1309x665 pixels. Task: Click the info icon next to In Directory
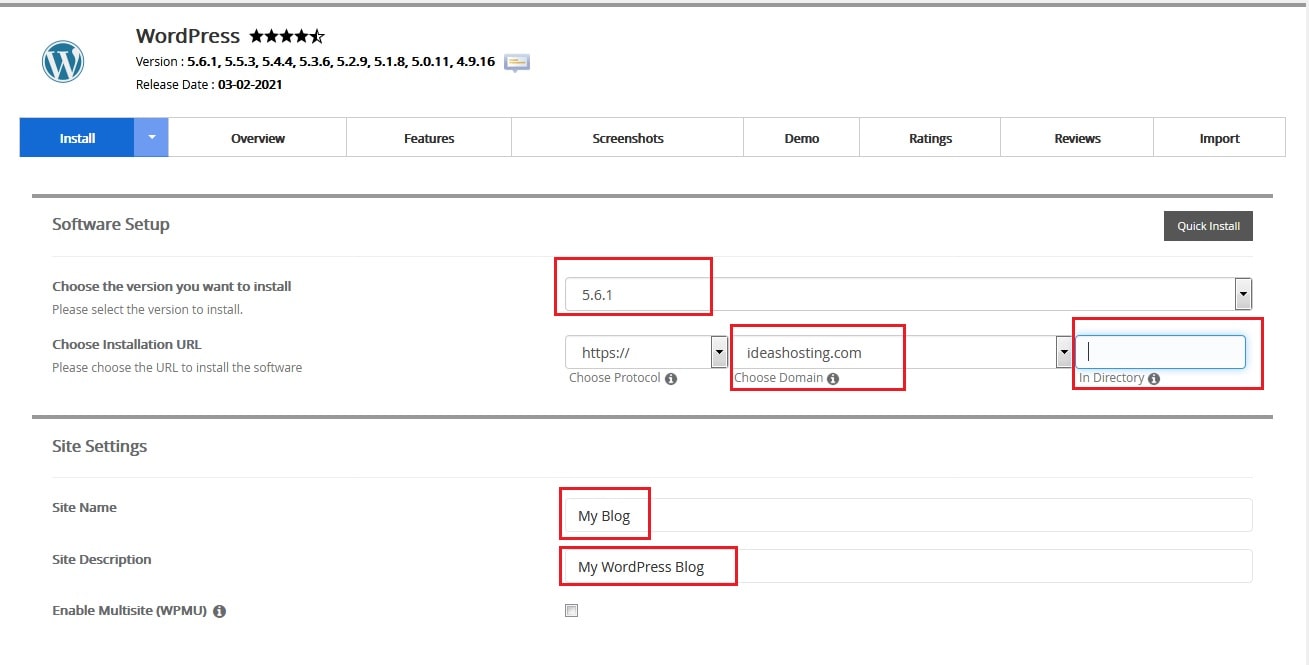(x=1154, y=378)
